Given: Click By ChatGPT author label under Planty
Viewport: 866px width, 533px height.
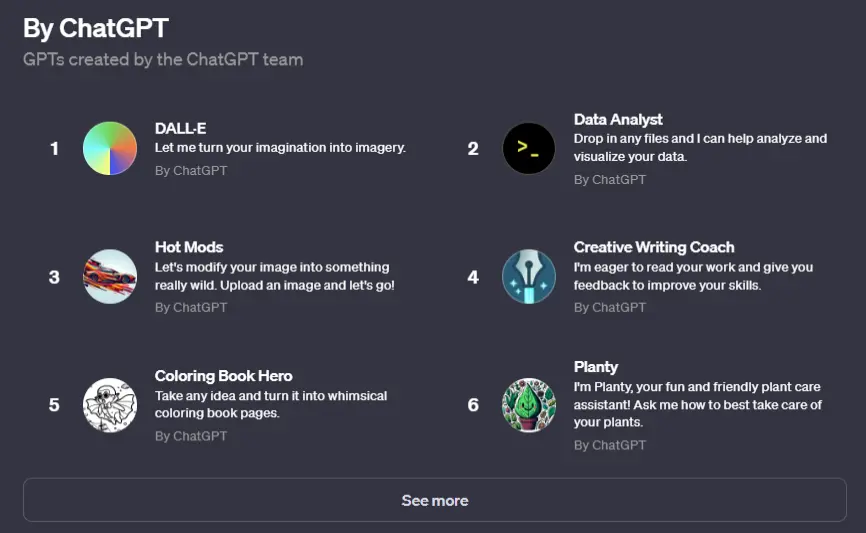Looking at the screenshot, I should pos(610,445).
